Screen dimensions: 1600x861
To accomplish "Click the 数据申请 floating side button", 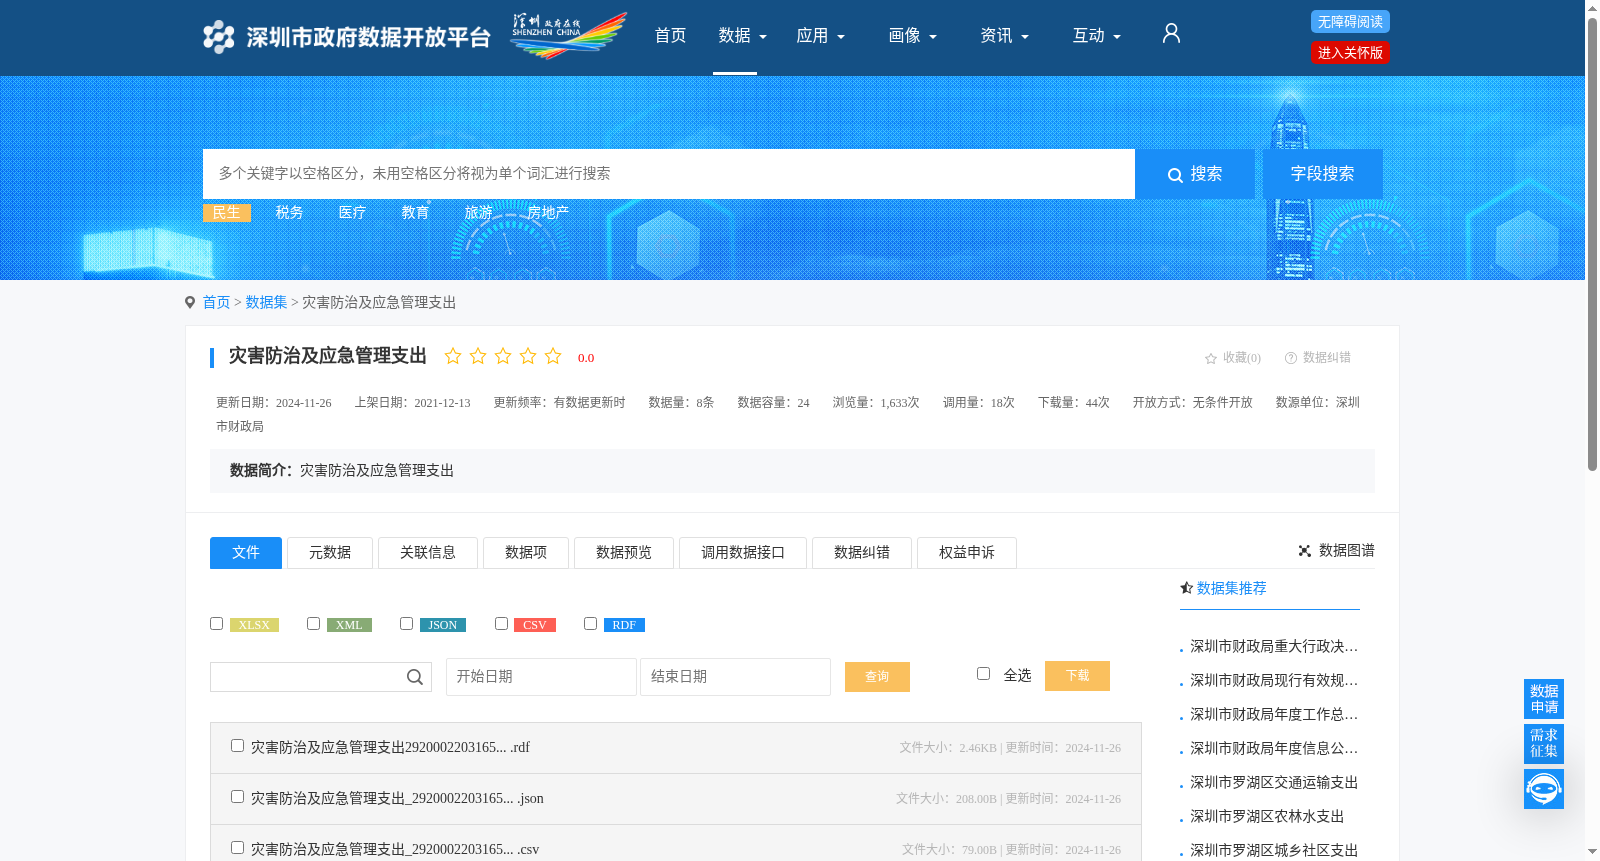I will tap(1544, 699).
